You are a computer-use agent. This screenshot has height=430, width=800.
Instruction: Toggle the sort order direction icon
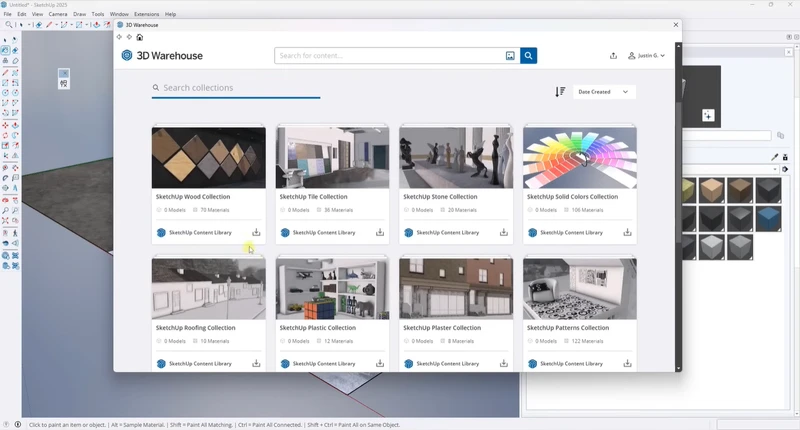pos(560,92)
